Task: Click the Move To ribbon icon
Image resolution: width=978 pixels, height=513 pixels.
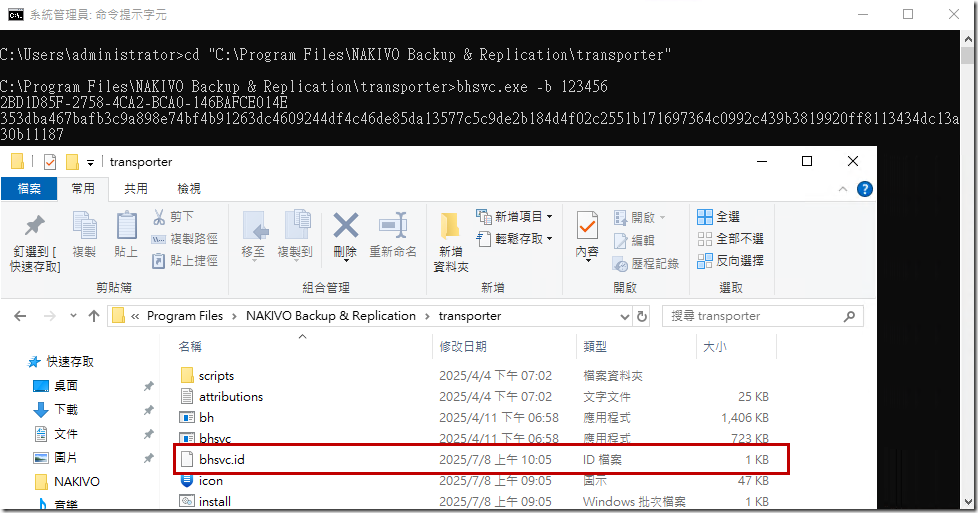Action: coord(254,226)
